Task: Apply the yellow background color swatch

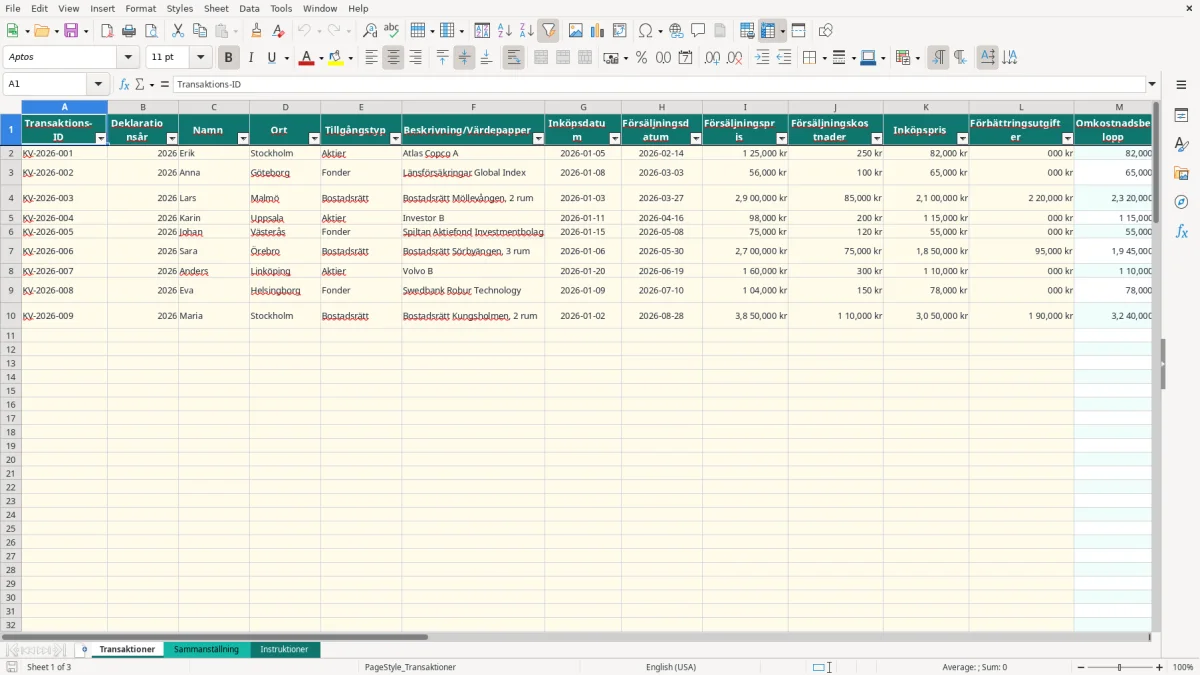Action: point(336,58)
